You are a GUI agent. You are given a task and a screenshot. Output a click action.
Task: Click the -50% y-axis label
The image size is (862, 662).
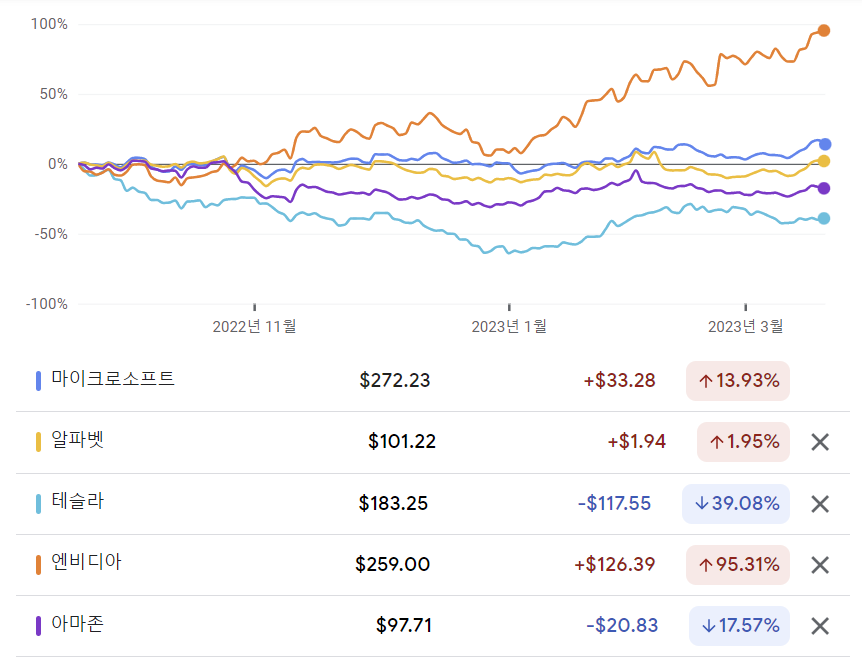pyautogui.click(x=51, y=234)
